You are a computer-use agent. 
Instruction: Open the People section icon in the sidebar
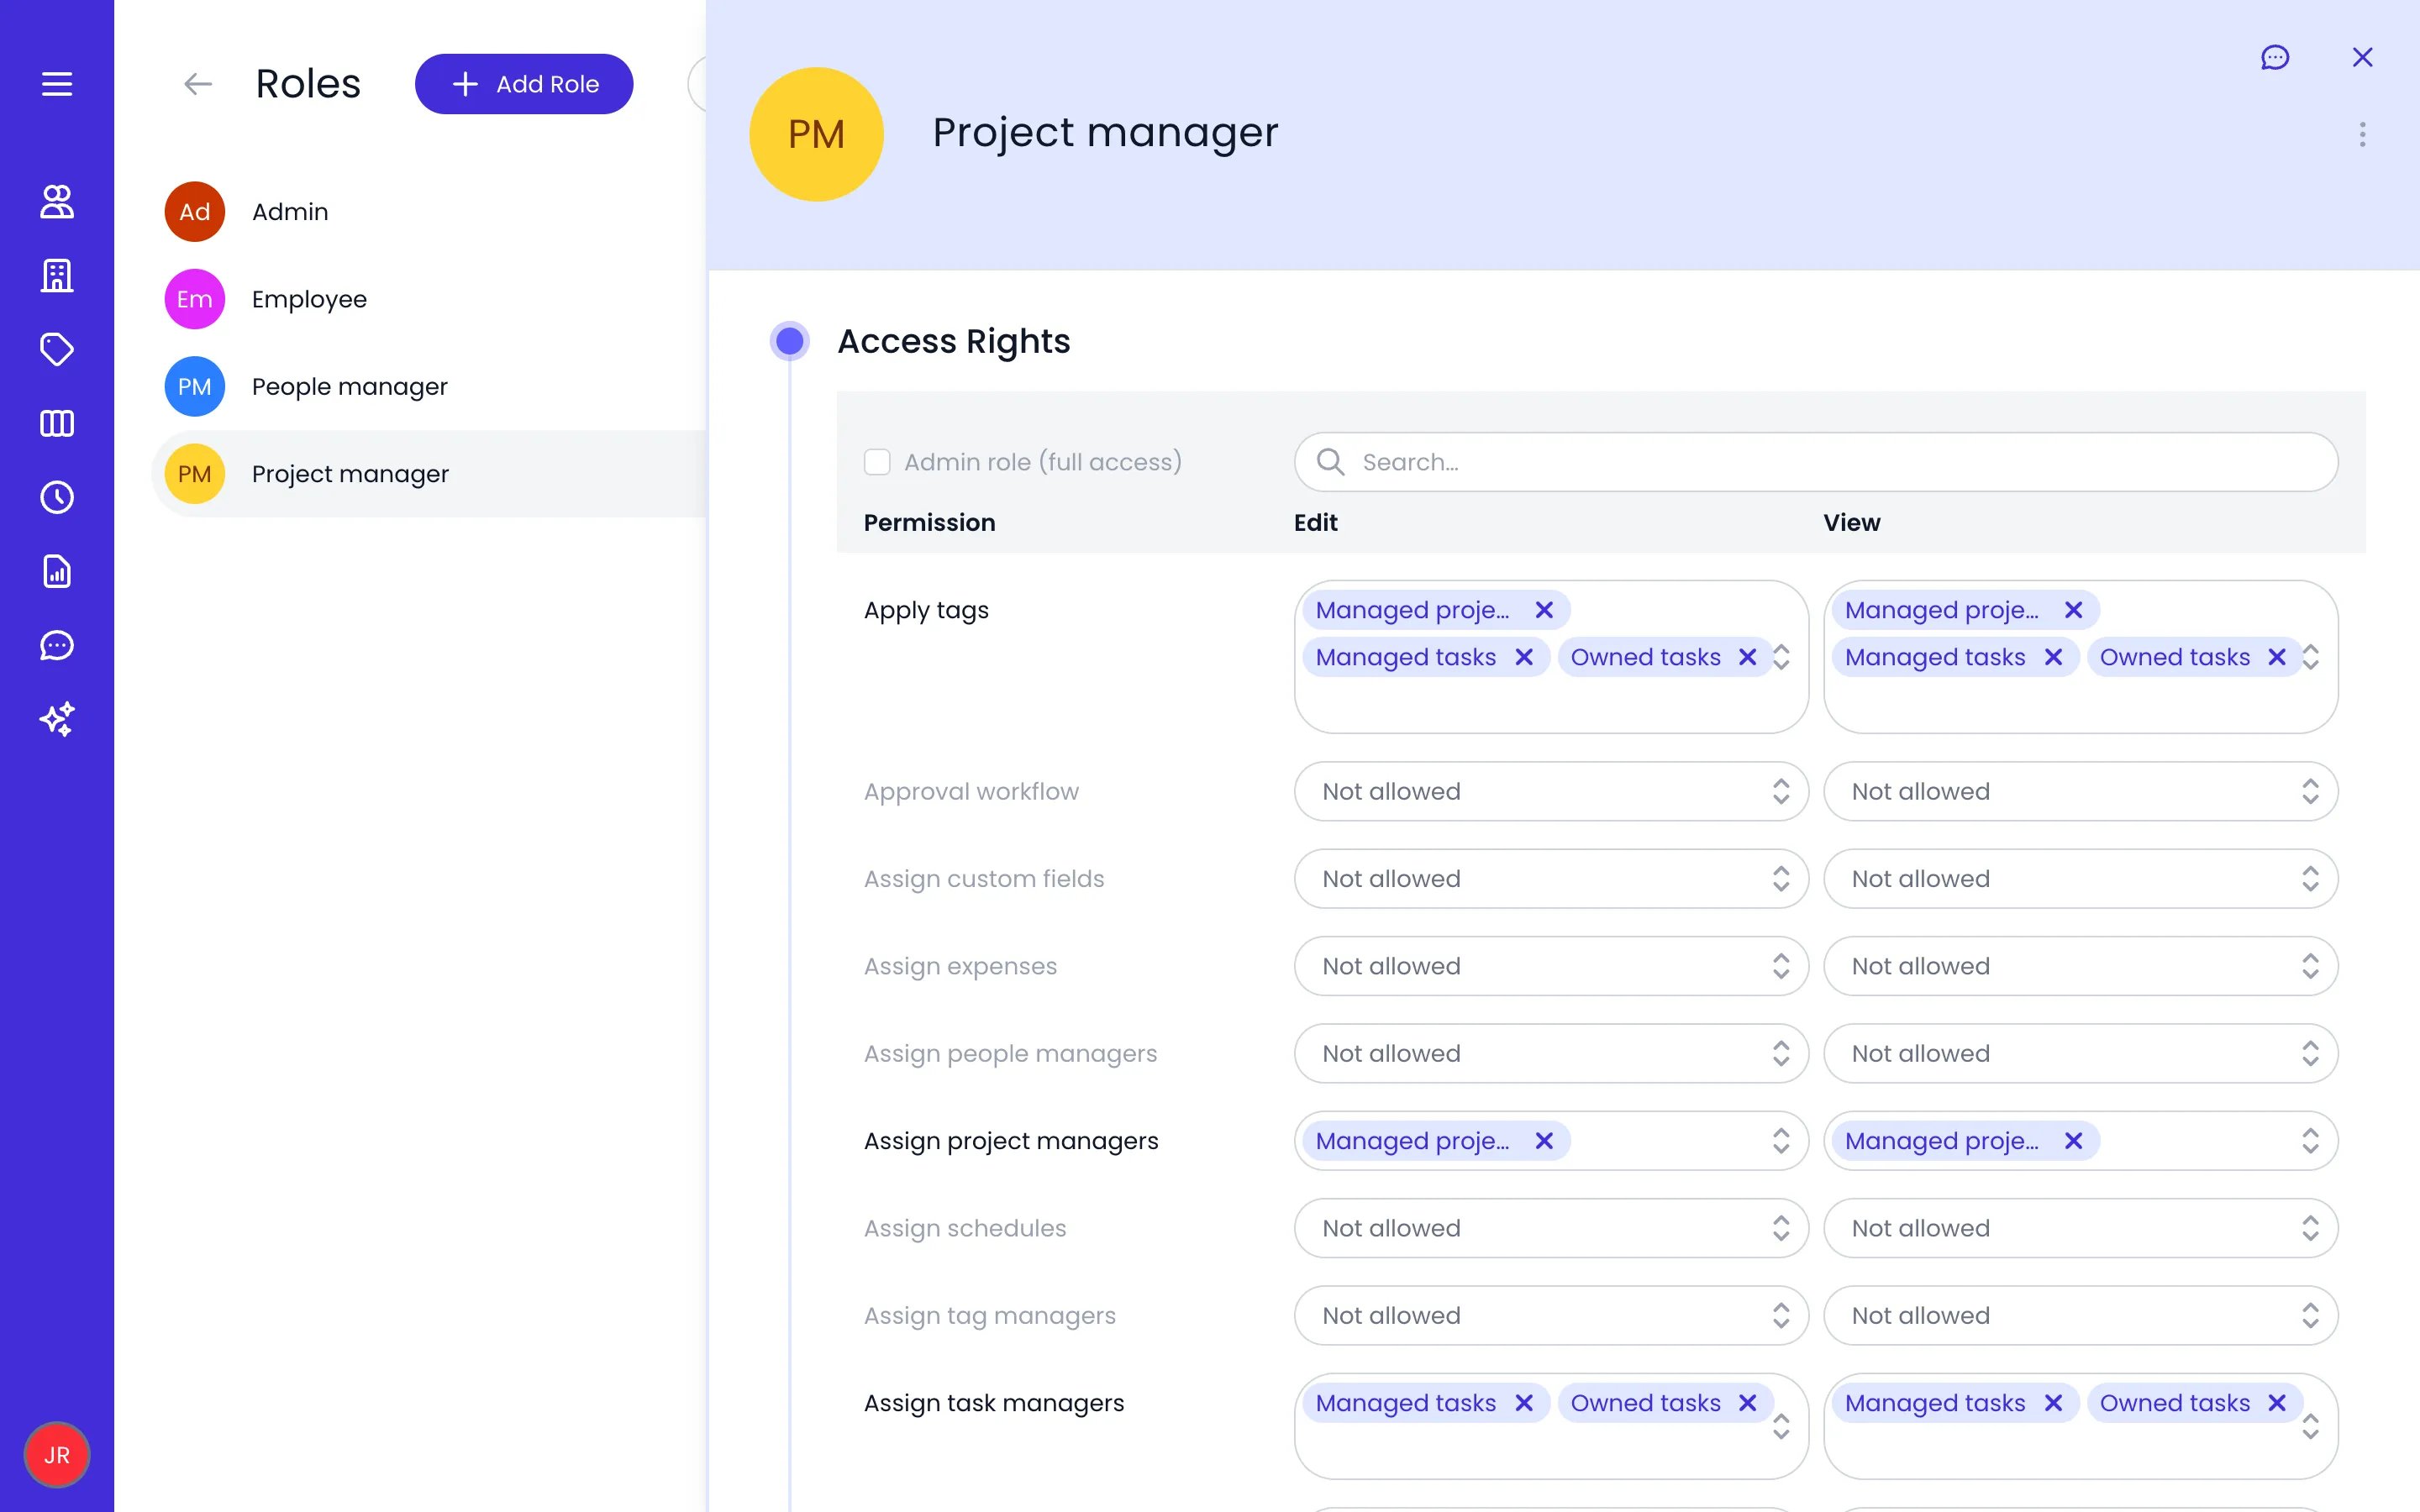click(x=57, y=201)
